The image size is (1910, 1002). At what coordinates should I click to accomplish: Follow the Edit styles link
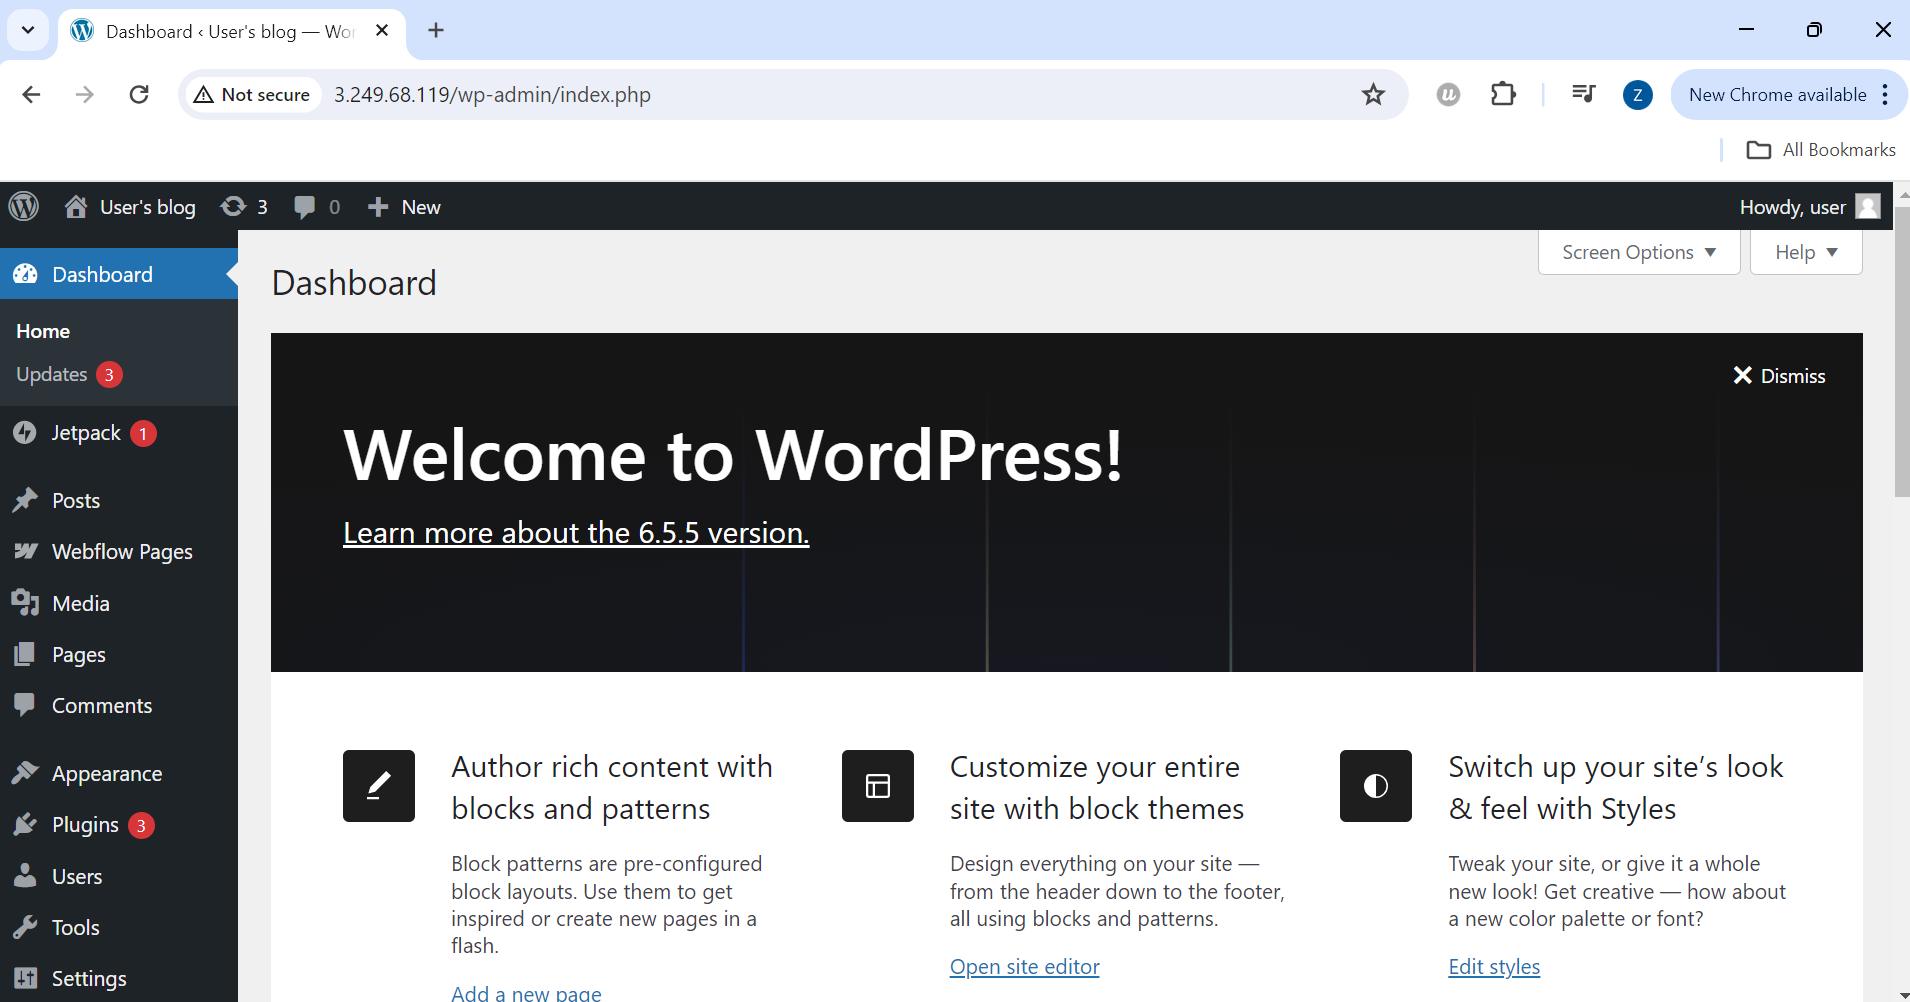[1494, 967]
